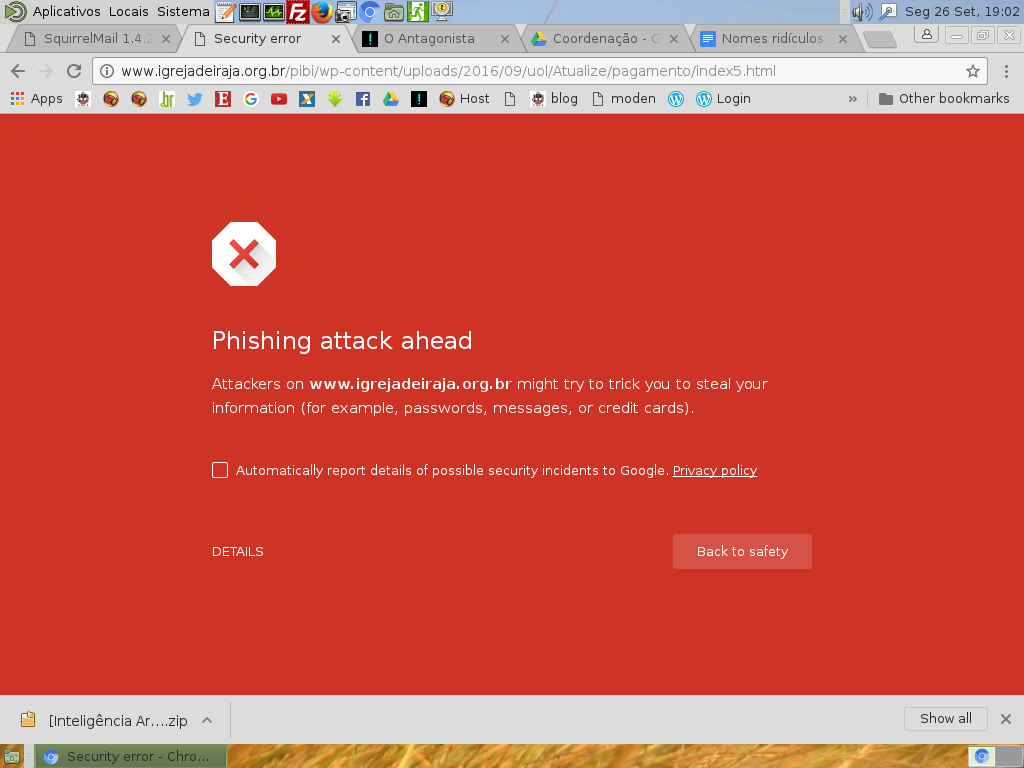Open the YouTube bookmark

pos(279,99)
